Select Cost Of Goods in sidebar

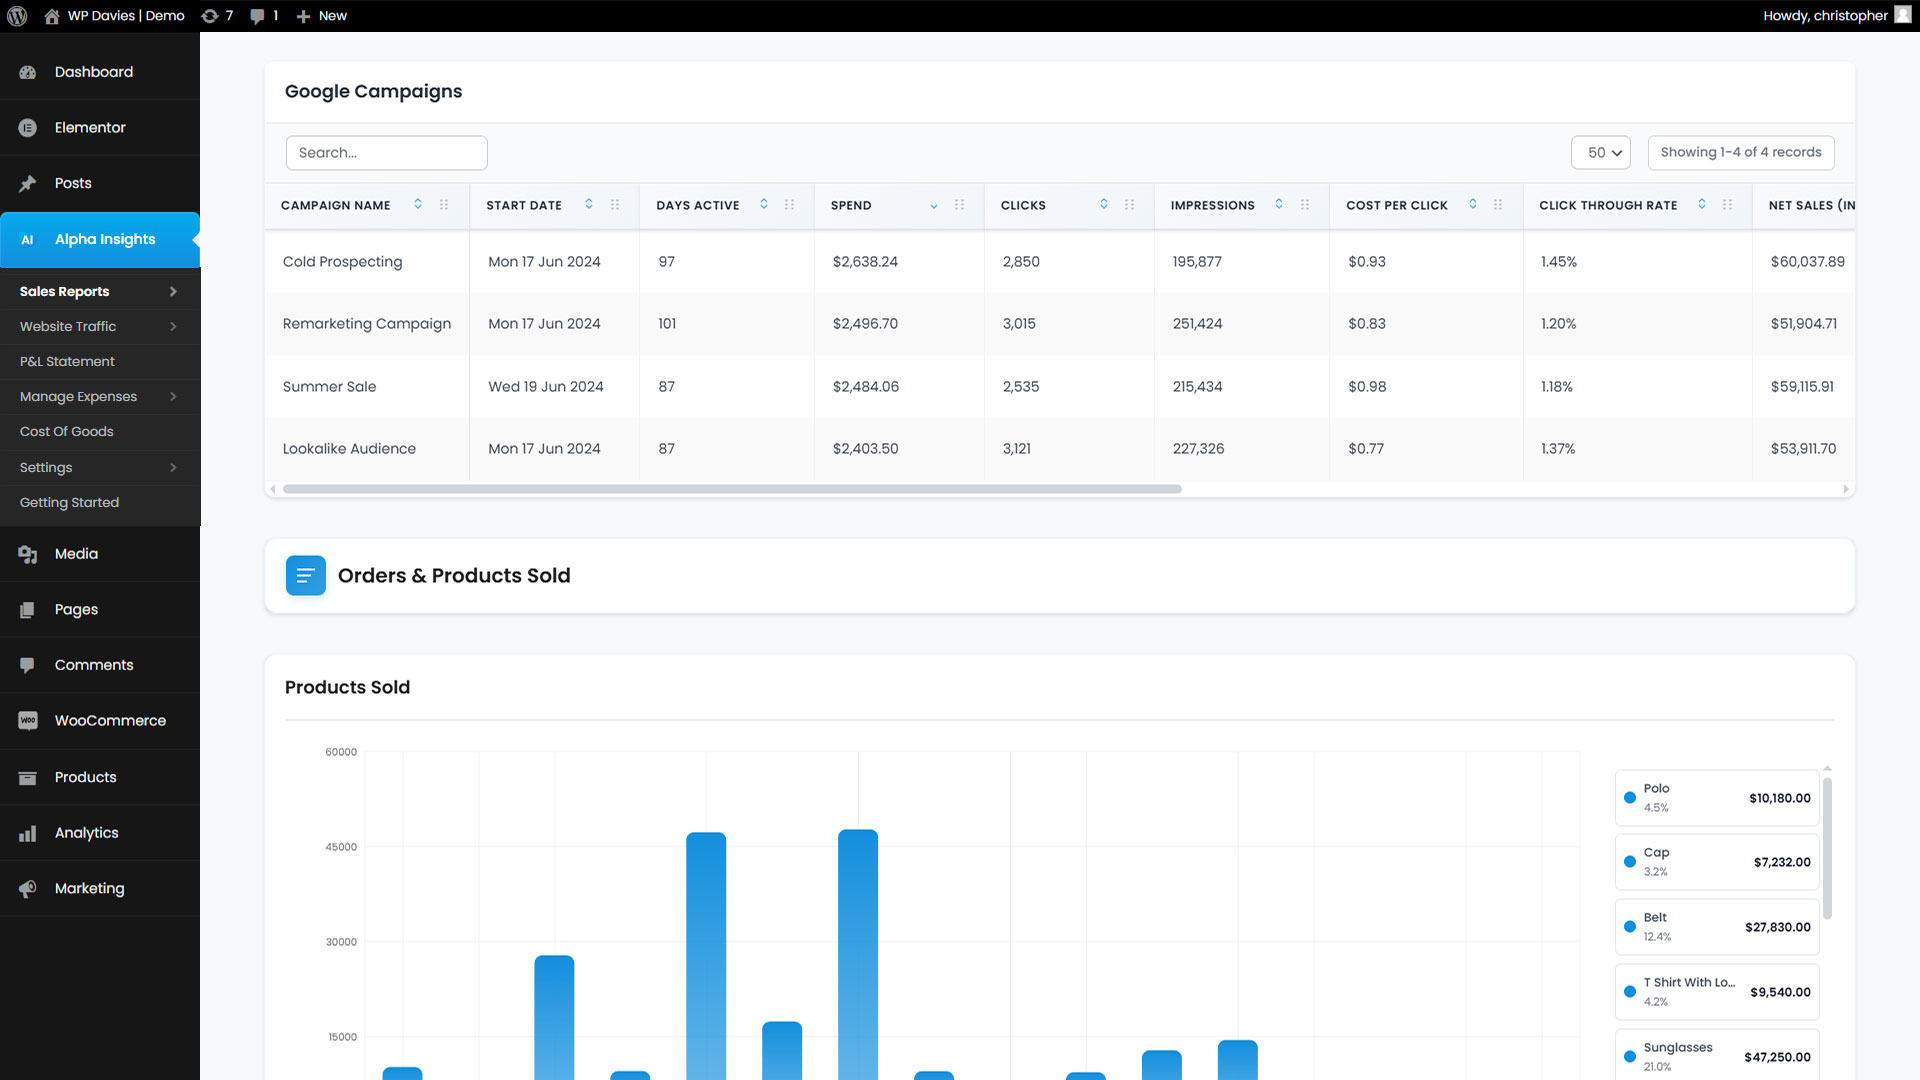[x=67, y=432]
